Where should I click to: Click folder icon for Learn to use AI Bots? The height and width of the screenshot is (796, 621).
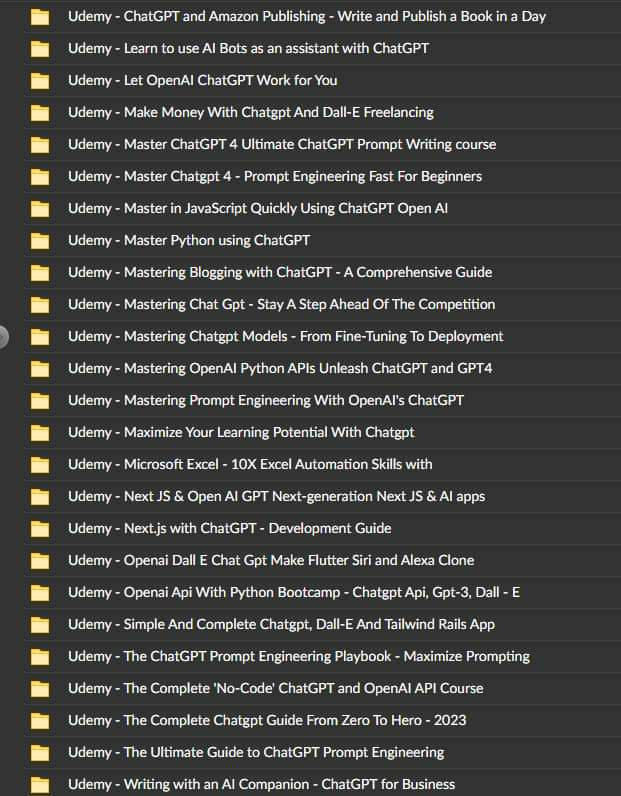[x=40, y=49]
